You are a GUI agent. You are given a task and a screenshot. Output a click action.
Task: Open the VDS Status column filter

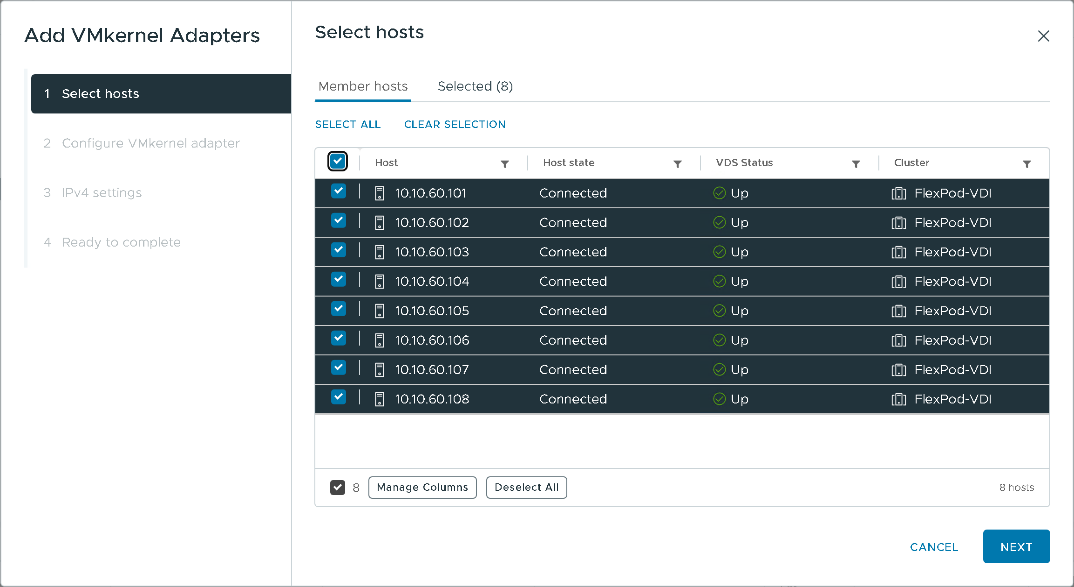pyautogui.click(x=856, y=164)
